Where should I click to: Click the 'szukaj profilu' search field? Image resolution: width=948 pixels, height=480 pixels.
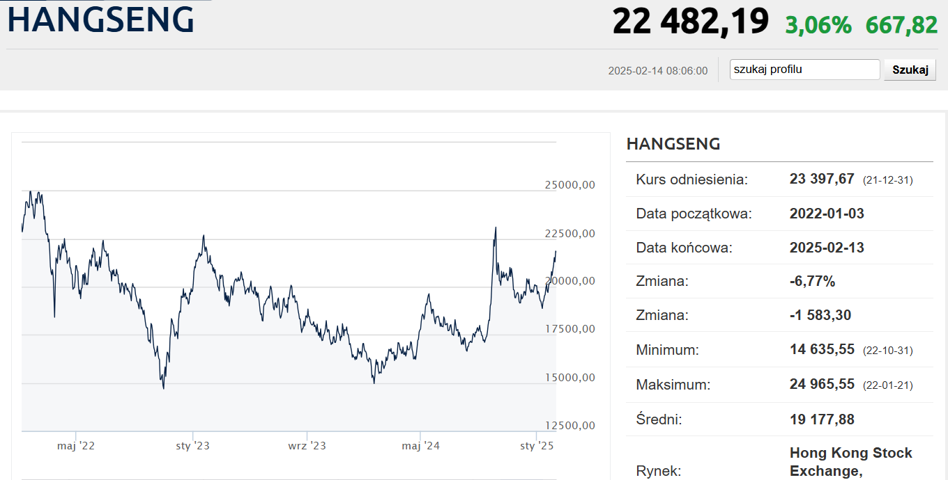point(804,70)
